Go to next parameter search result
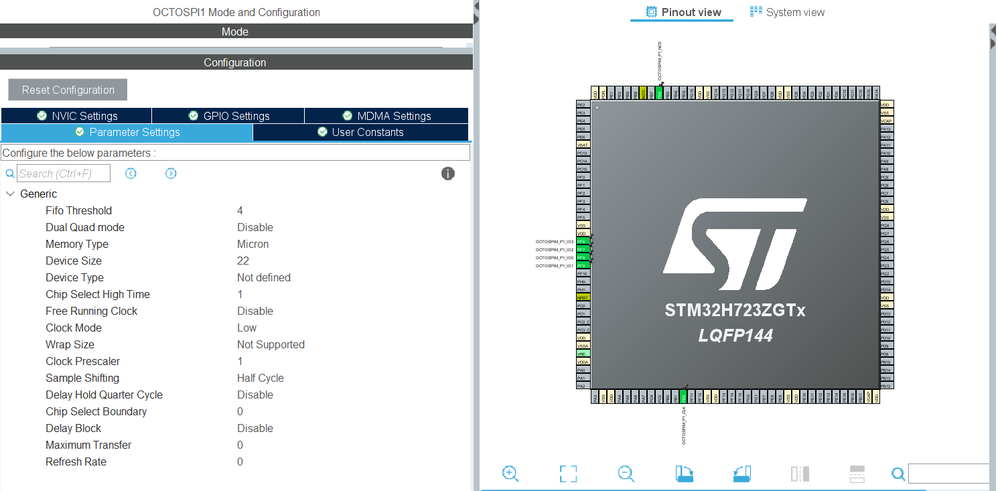This screenshot has height=491, width=998. (x=171, y=173)
